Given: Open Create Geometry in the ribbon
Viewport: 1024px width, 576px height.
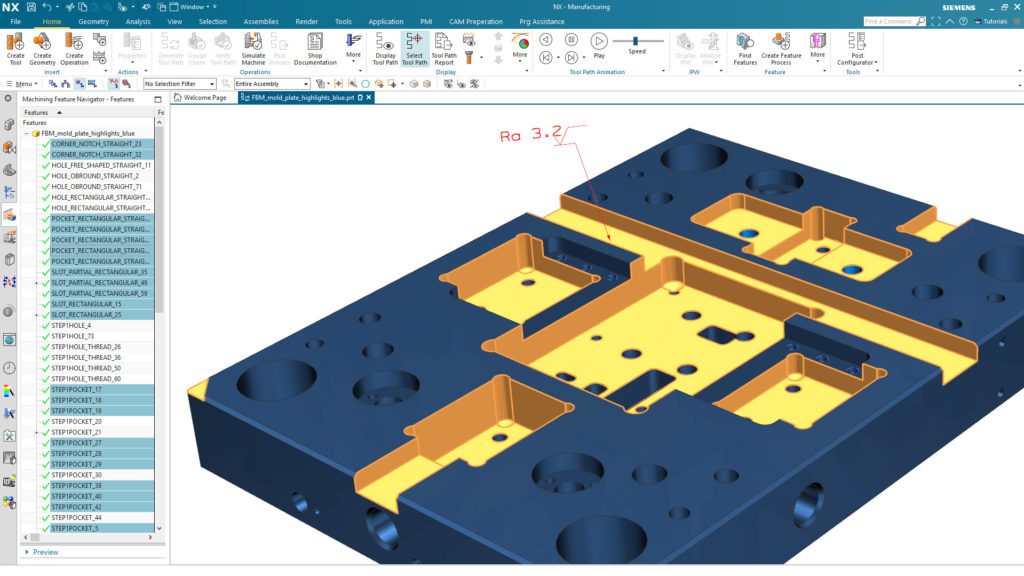Looking at the screenshot, I should pyautogui.click(x=42, y=49).
